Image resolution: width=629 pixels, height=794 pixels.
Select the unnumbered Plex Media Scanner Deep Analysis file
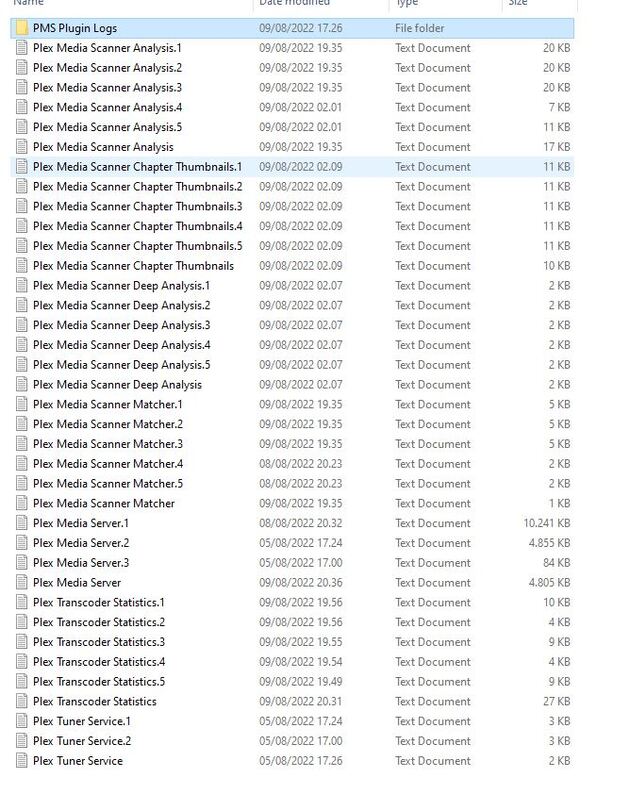coord(117,384)
